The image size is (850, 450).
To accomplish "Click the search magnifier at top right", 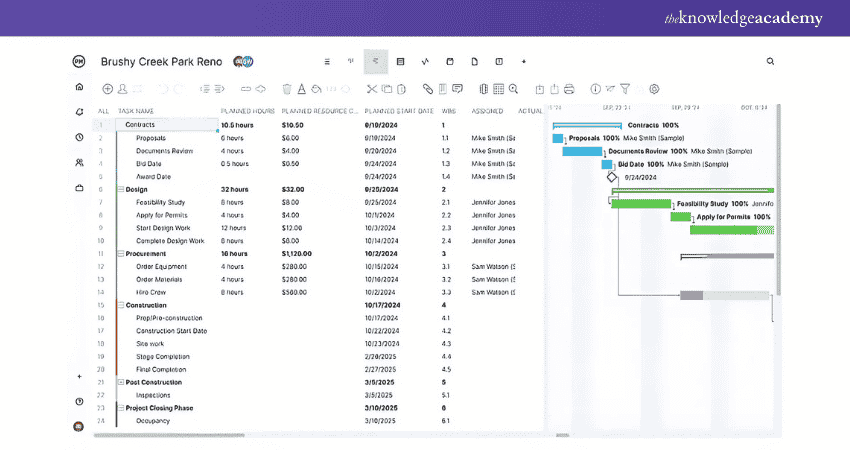I will tap(770, 61).
